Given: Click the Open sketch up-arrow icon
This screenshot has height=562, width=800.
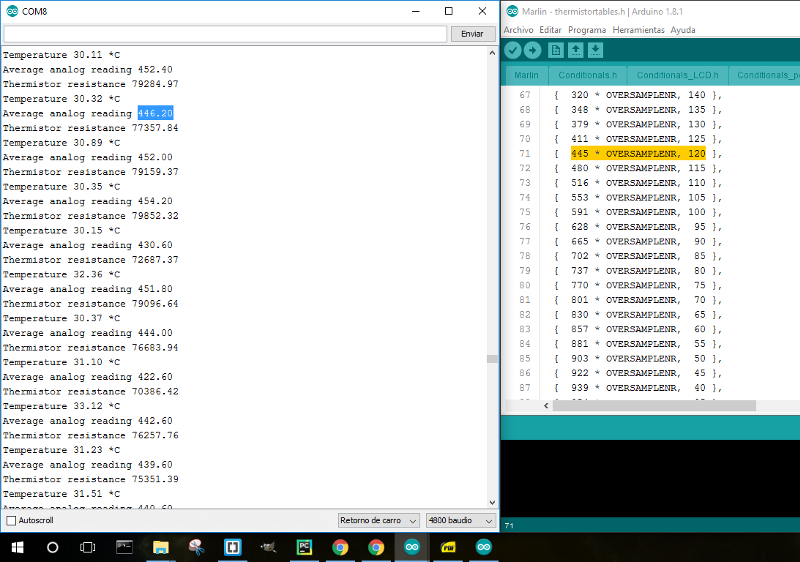Looking at the screenshot, I should pyautogui.click(x=576, y=50).
